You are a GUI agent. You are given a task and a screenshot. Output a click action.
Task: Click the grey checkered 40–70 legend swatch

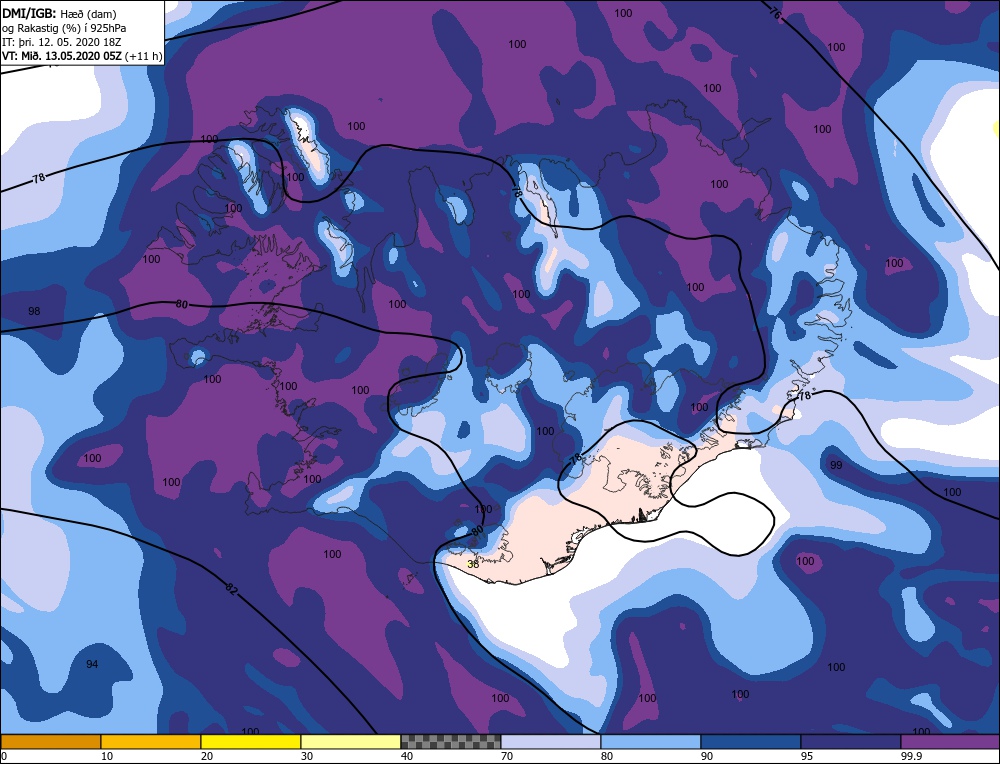coord(451,742)
